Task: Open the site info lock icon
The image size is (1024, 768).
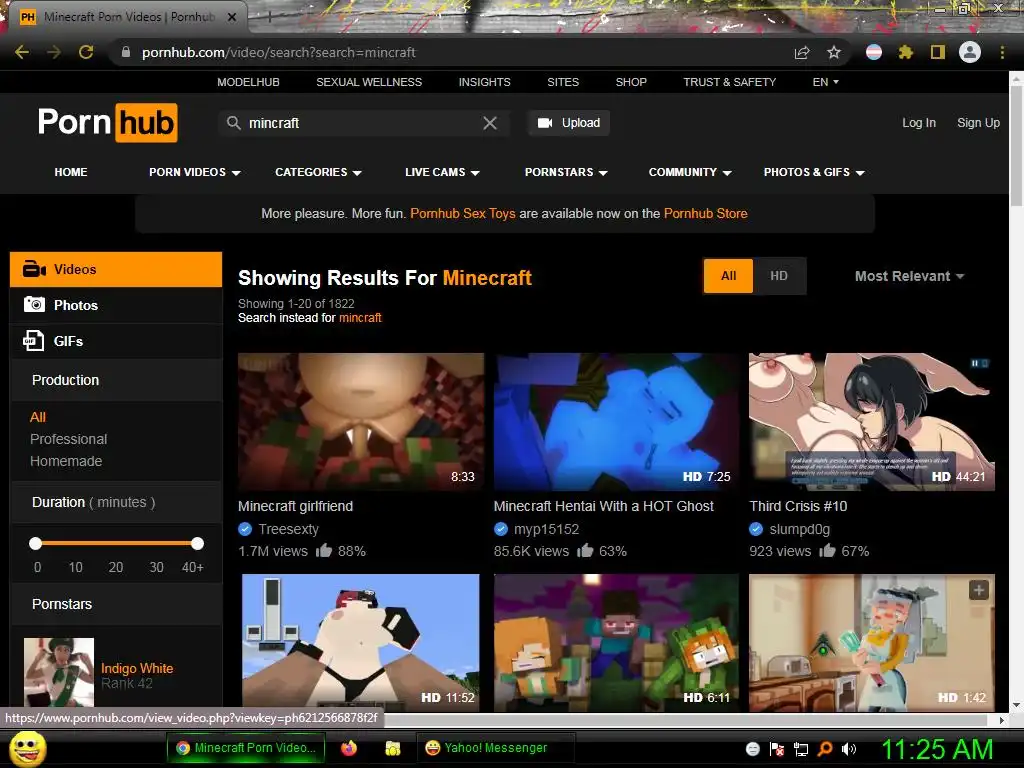Action: tap(126, 52)
